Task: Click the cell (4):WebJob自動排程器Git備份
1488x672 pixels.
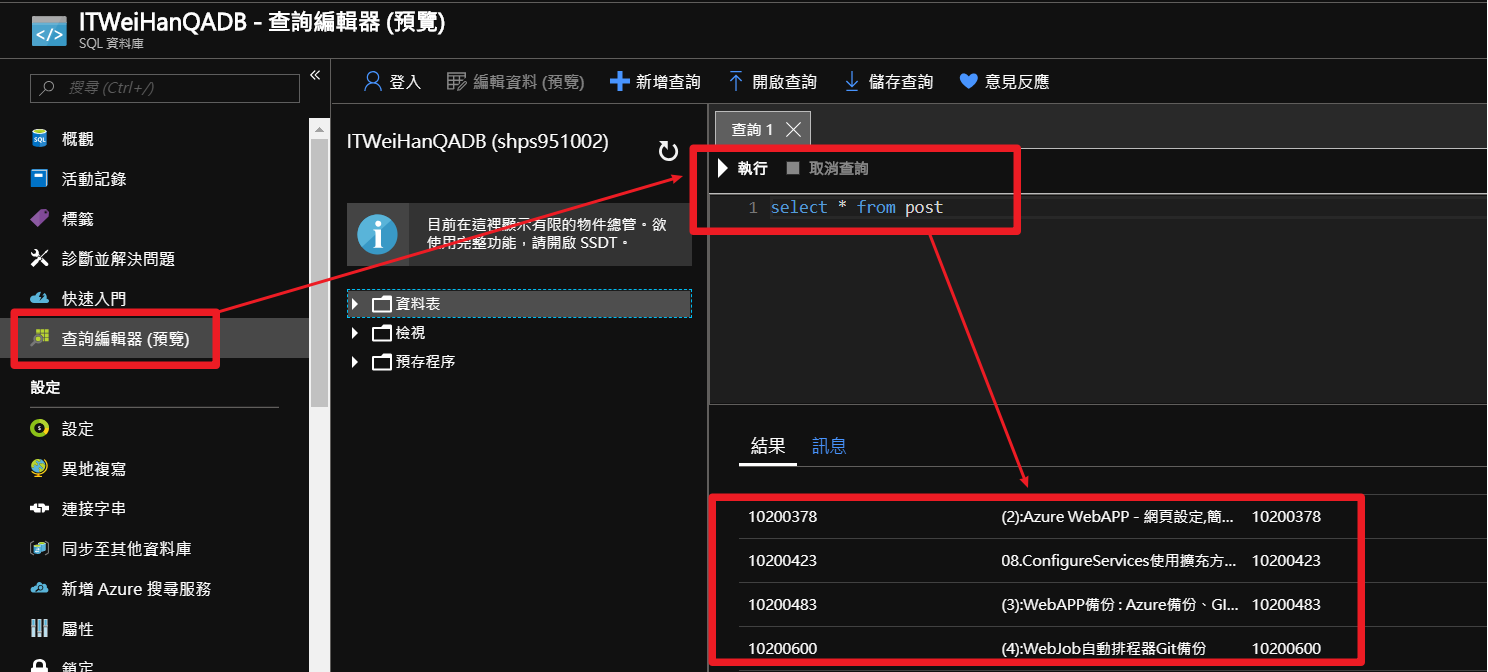Action: click(1103, 649)
